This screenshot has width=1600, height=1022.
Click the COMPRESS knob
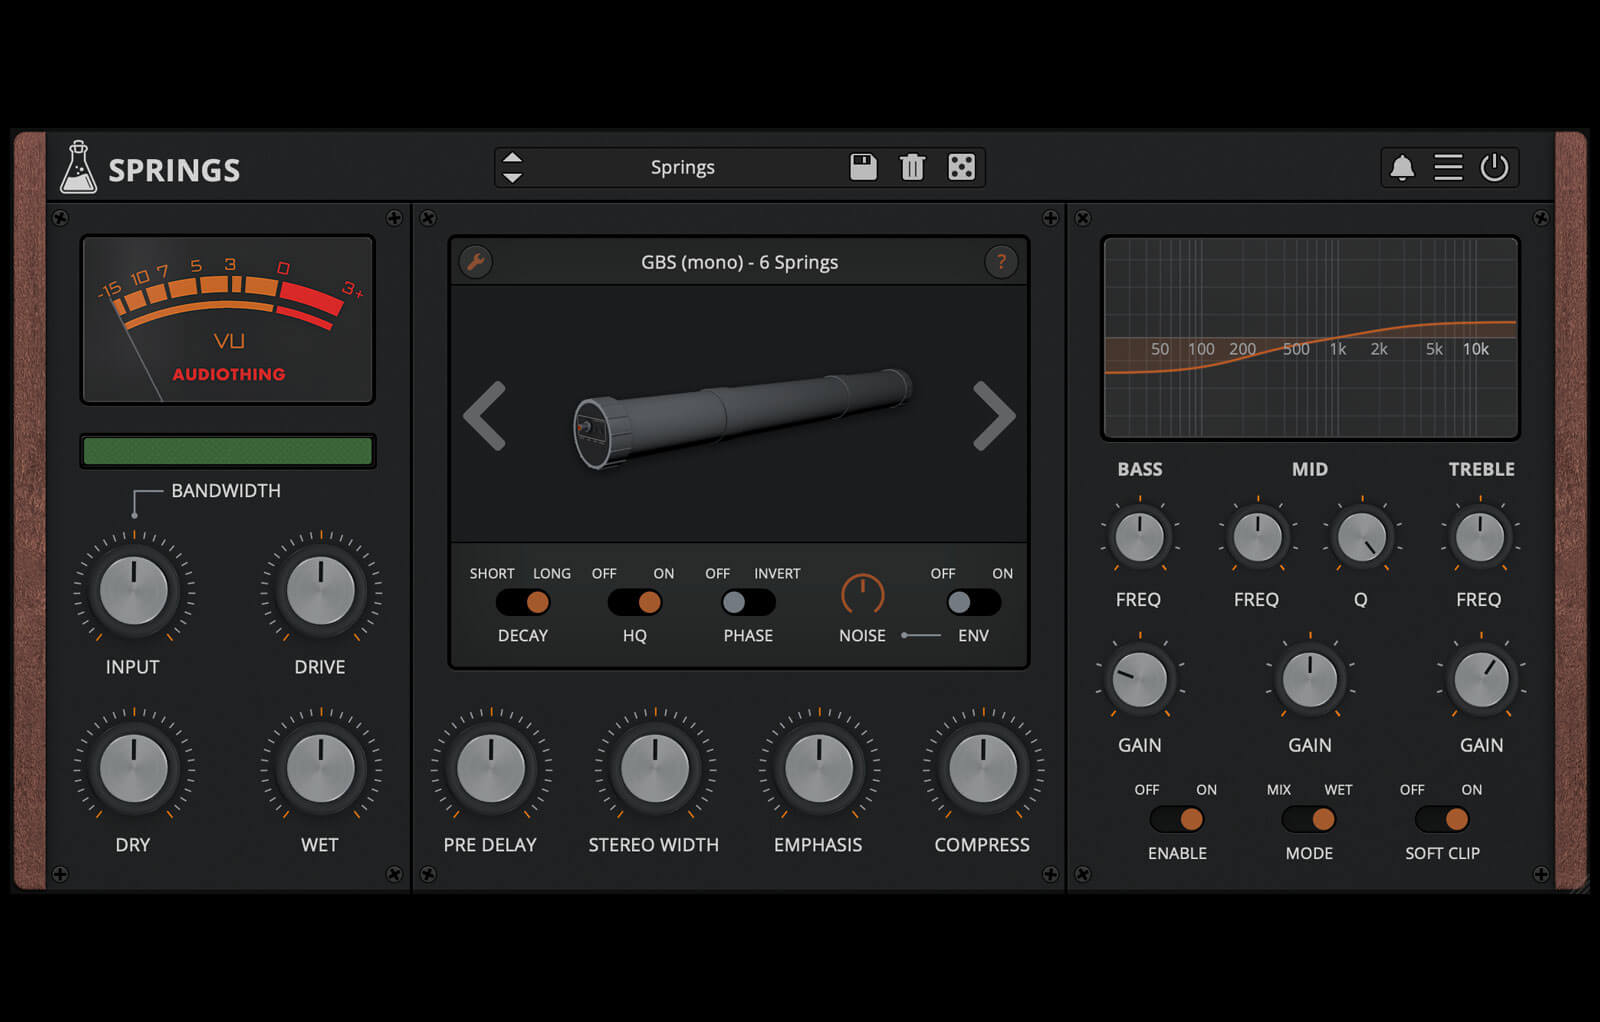982,768
